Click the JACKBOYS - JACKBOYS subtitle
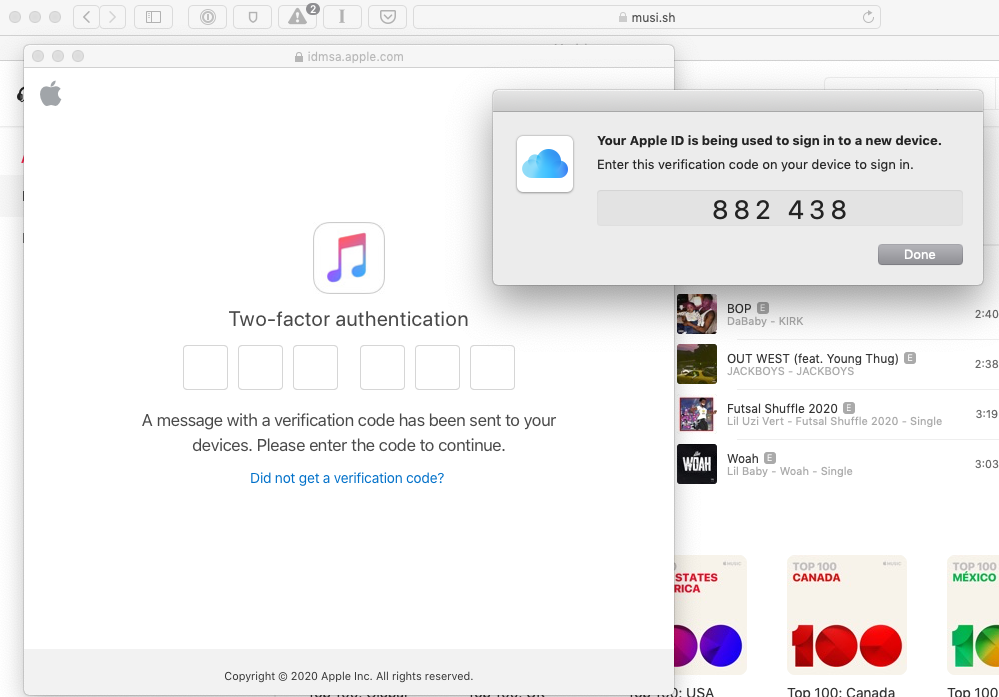Screen dimensions: 999x697 [x=790, y=371]
